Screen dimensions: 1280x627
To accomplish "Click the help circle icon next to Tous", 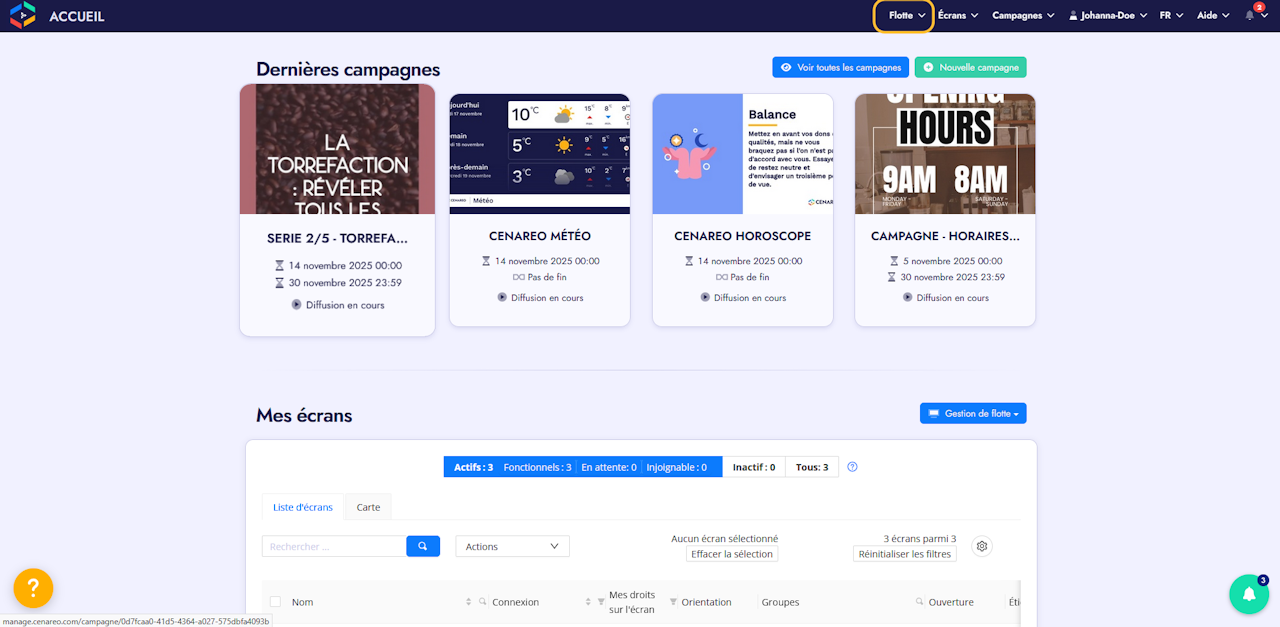I will (x=852, y=467).
